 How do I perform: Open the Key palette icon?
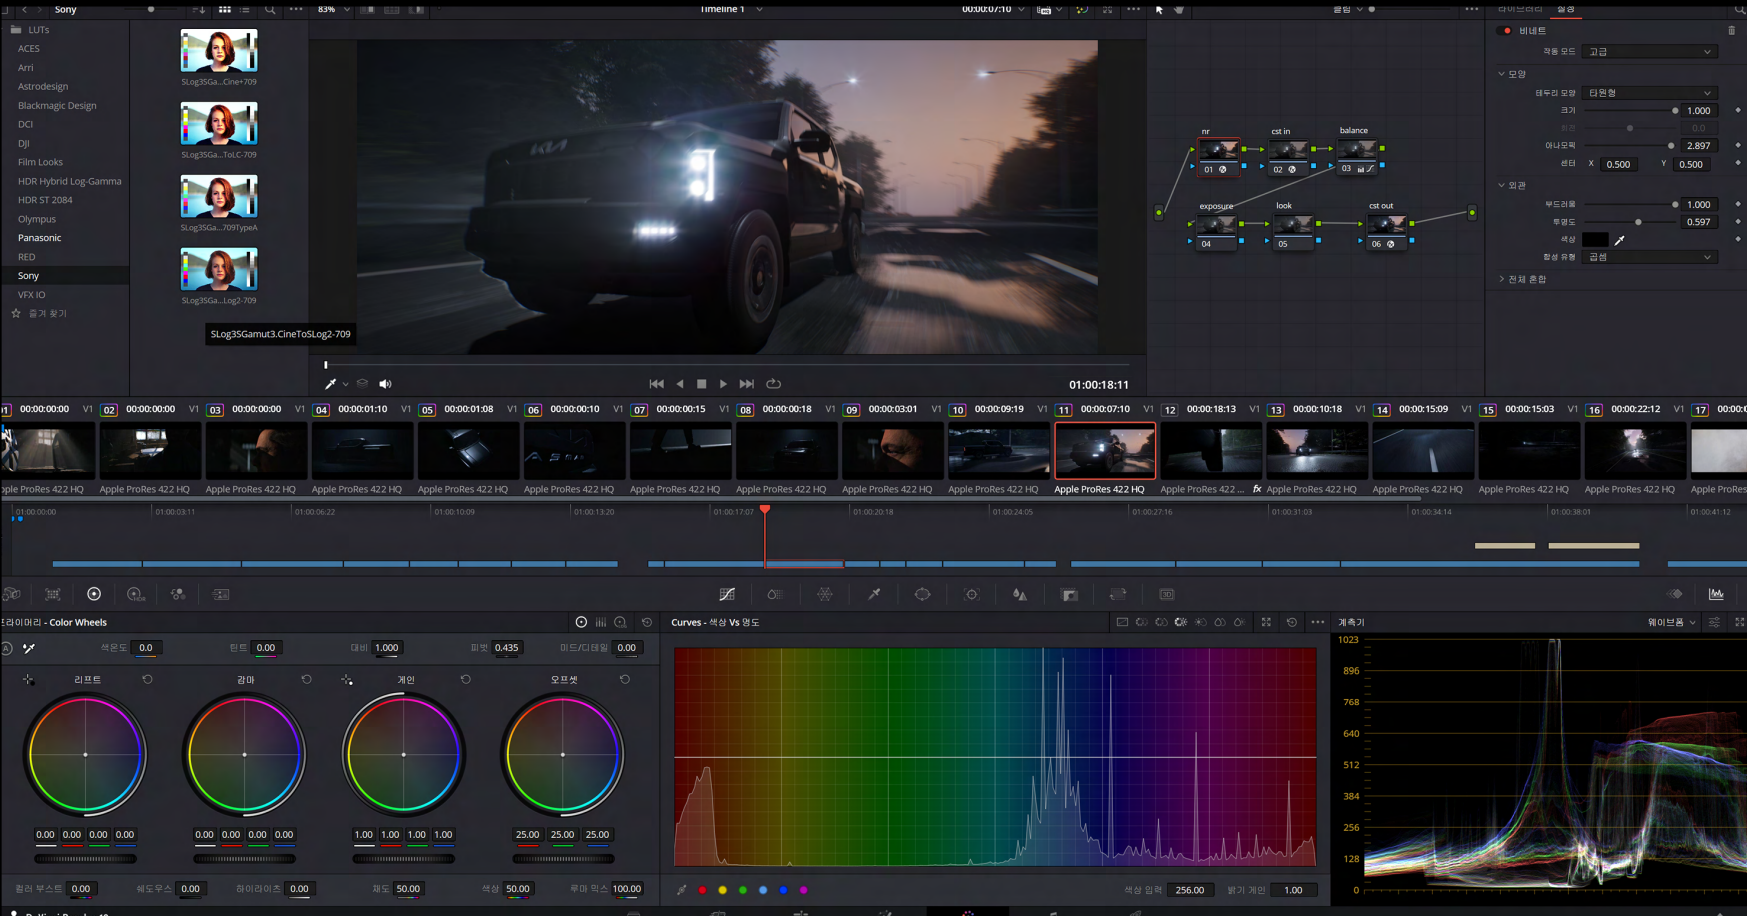(1069, 594)
